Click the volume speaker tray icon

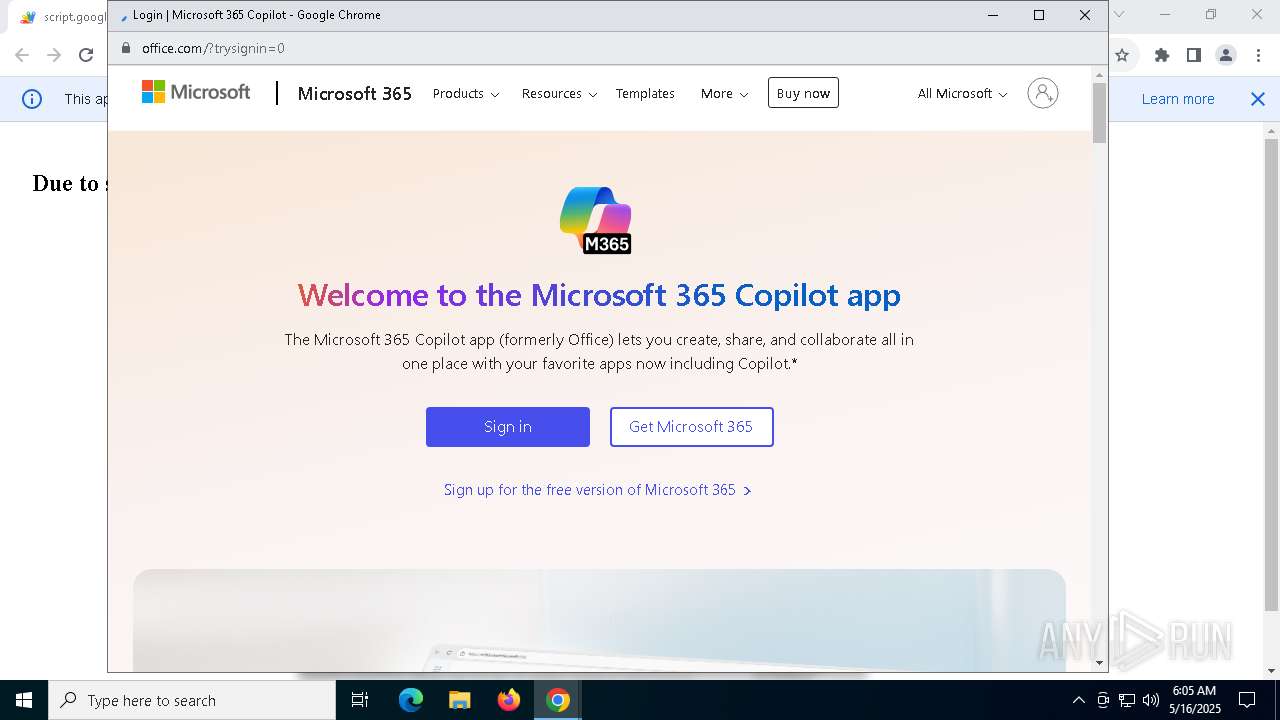coord(1150,700)
